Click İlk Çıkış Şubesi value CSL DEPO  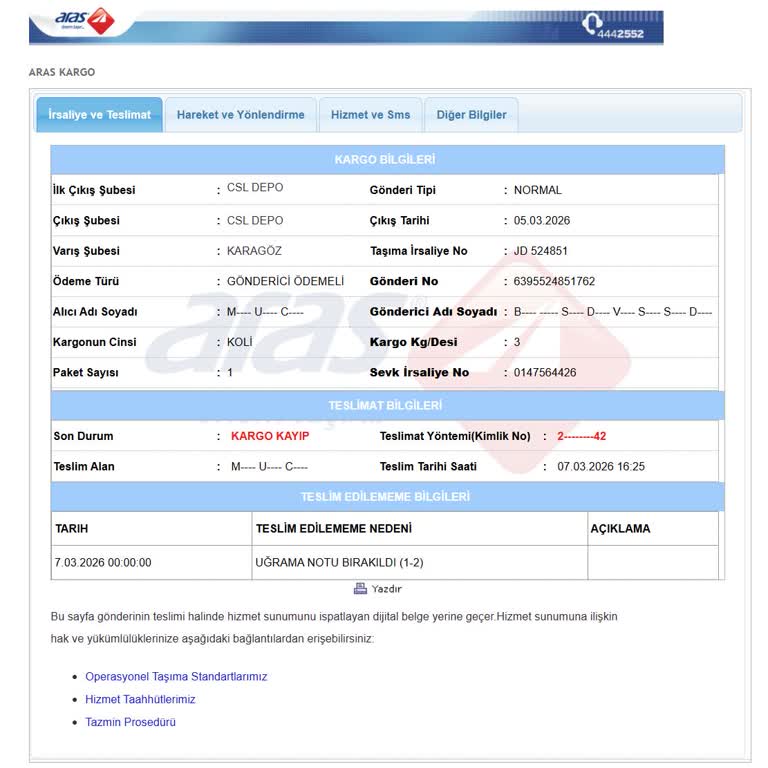click(x=255, y=188)
